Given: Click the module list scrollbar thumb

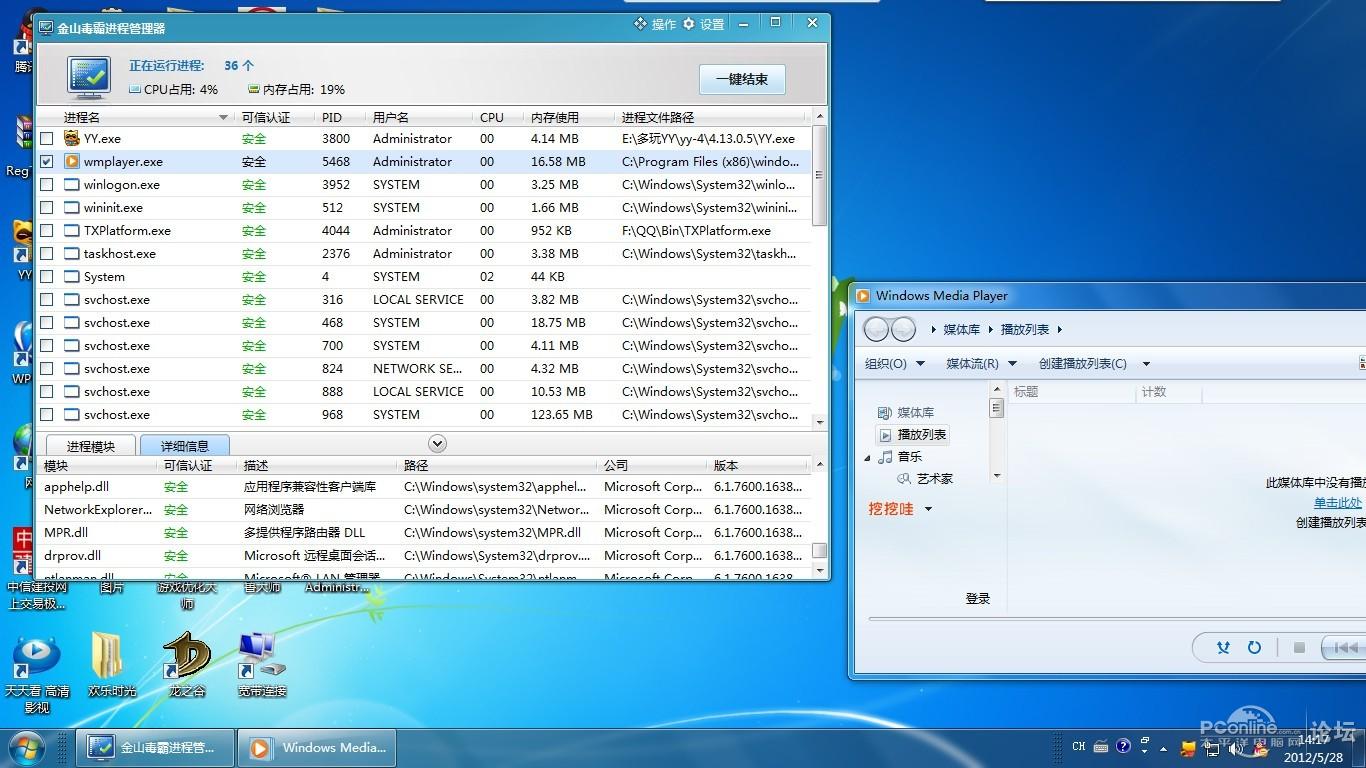Looking at the screenshot, I should (820, 550).
